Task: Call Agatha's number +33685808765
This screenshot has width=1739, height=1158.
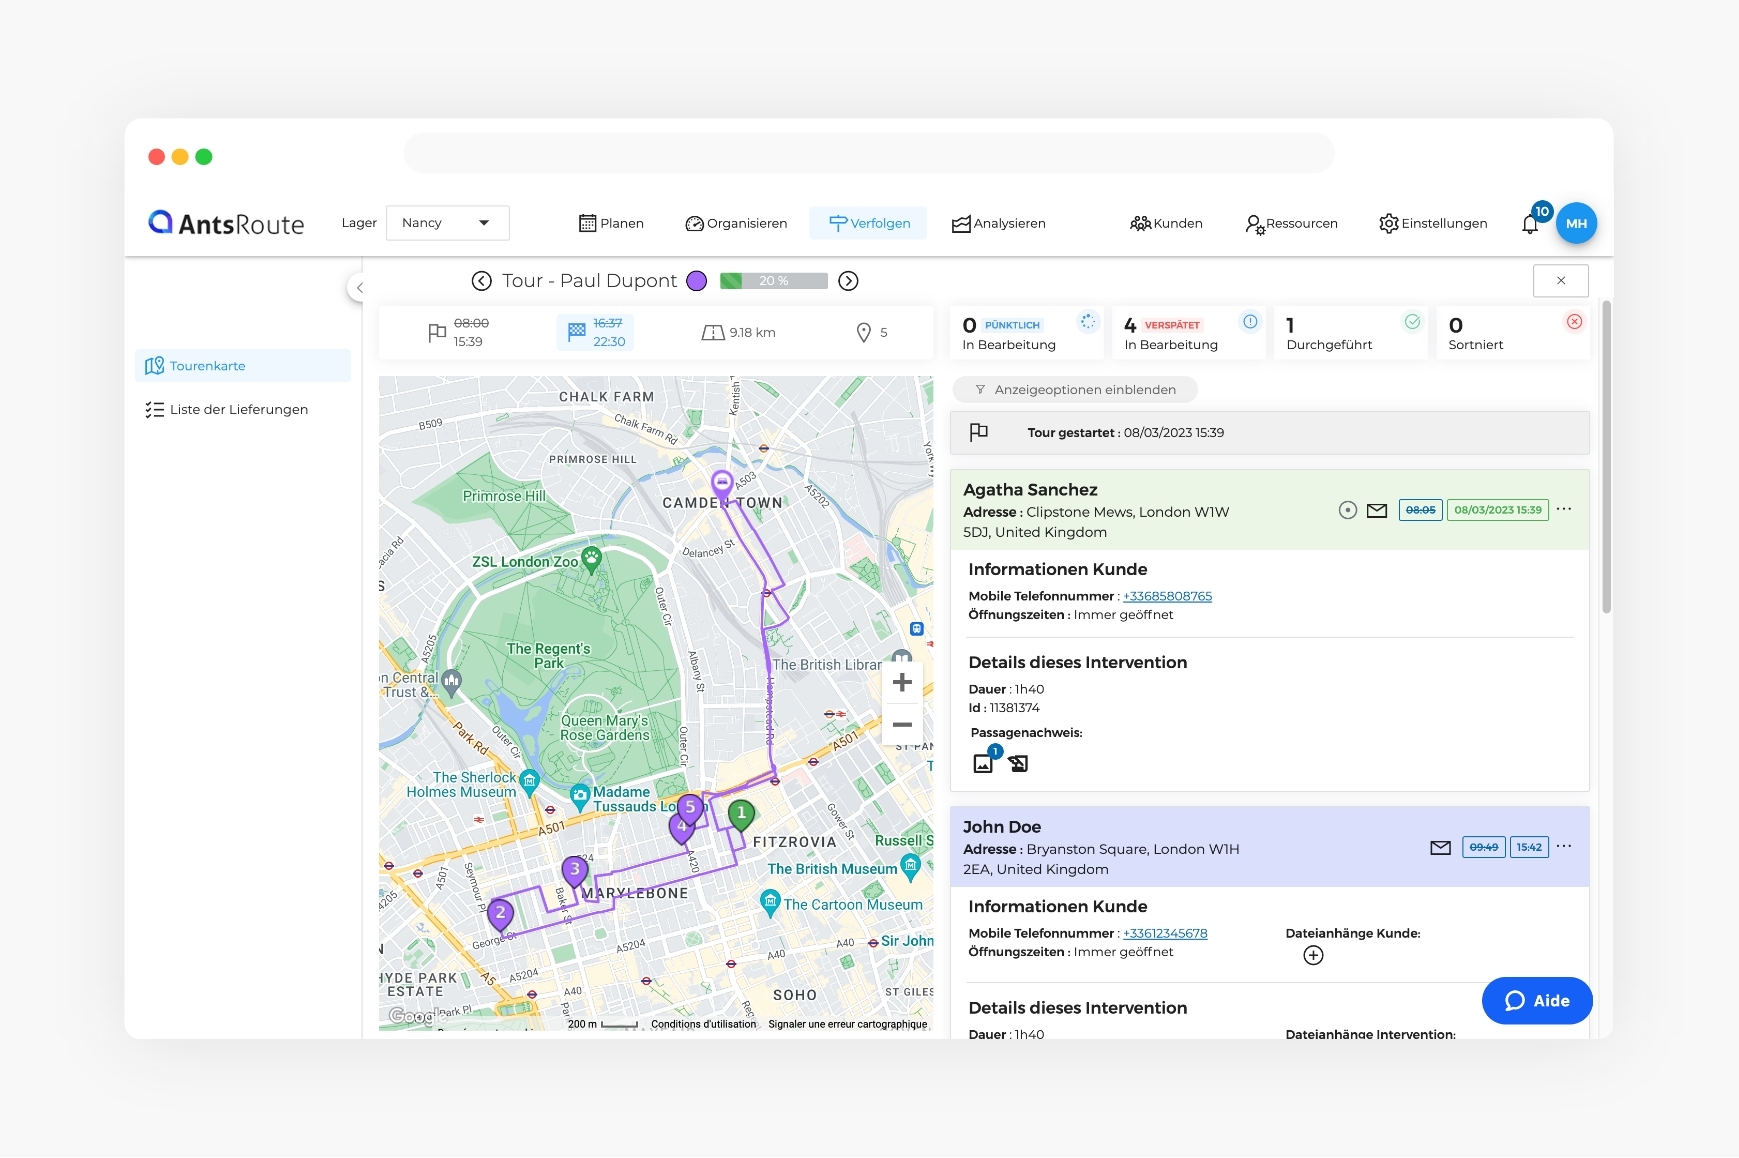Action: tap(1167, 596)
